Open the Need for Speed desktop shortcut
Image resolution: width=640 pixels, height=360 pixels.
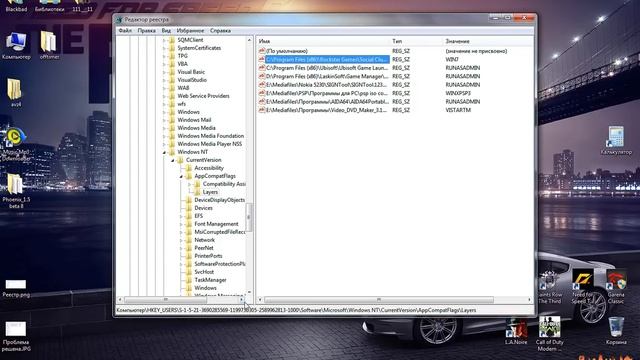pos(582,287)
